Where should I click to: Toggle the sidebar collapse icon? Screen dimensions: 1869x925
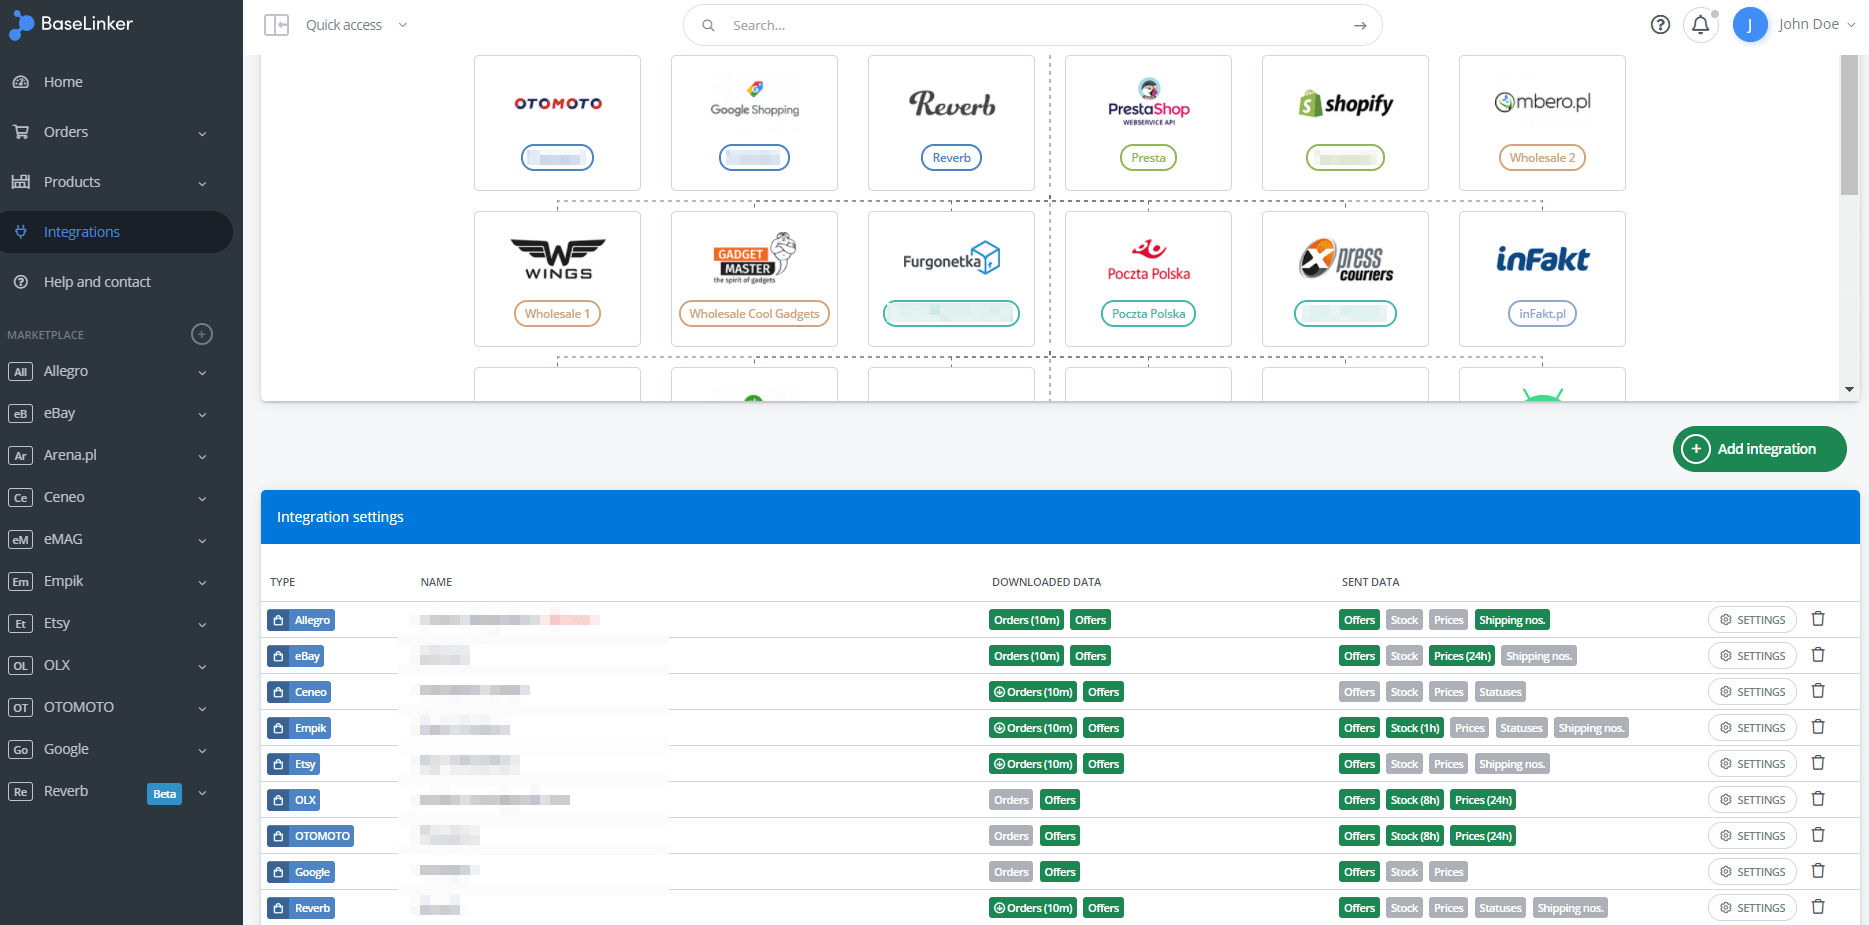[276, 25]
